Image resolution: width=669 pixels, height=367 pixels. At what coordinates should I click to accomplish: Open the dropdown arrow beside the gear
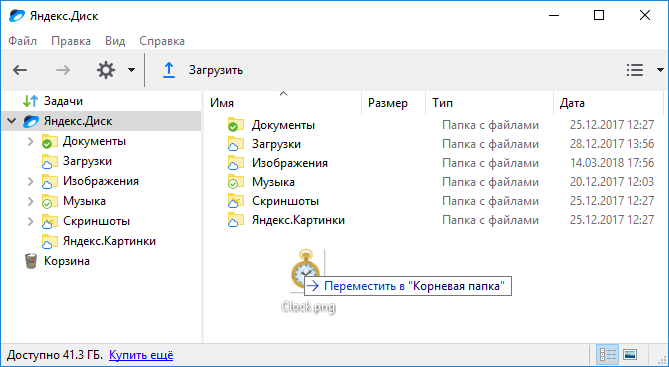click(131, 70)
